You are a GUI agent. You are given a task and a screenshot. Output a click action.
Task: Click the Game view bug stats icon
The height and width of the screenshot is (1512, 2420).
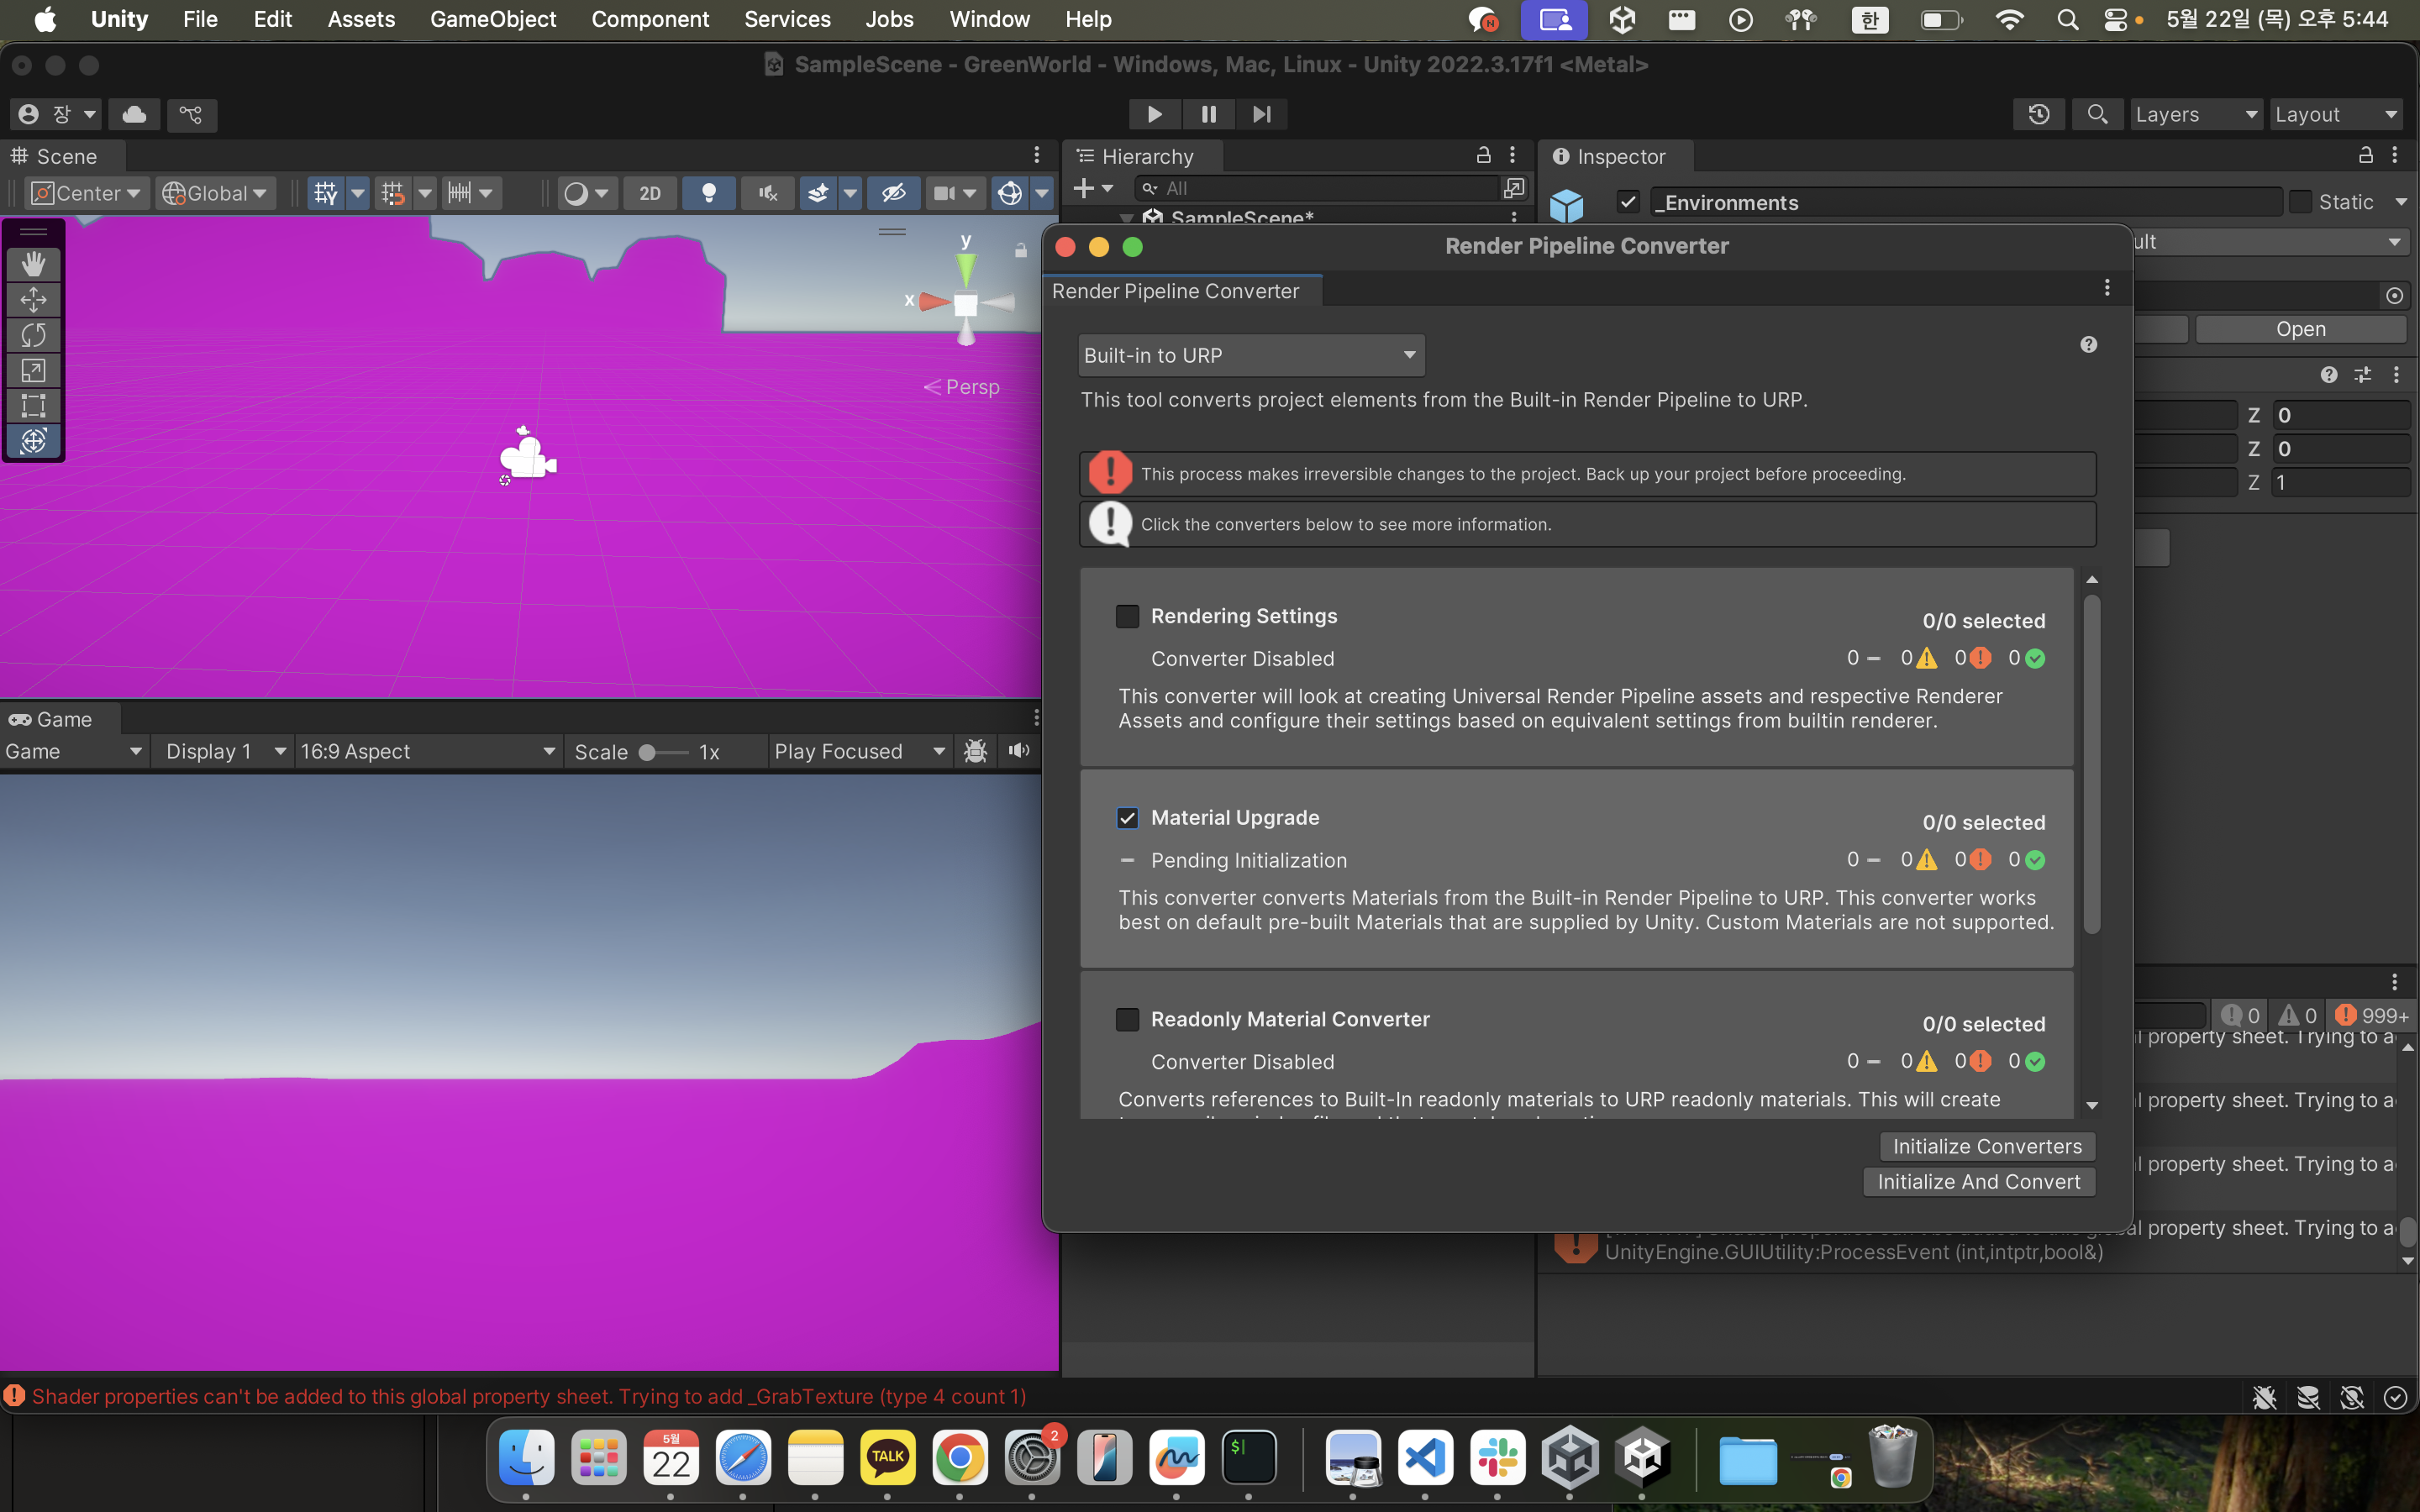tap(975, 751)
